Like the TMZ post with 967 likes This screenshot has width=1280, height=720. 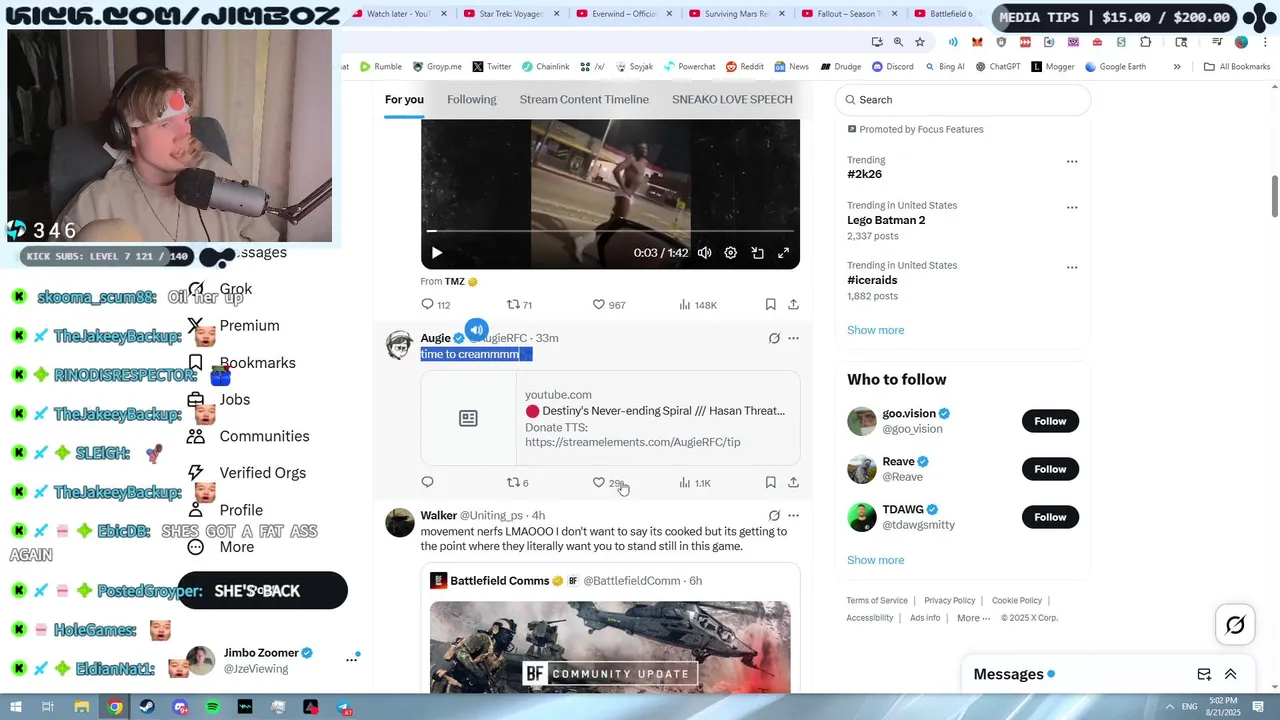608,304
